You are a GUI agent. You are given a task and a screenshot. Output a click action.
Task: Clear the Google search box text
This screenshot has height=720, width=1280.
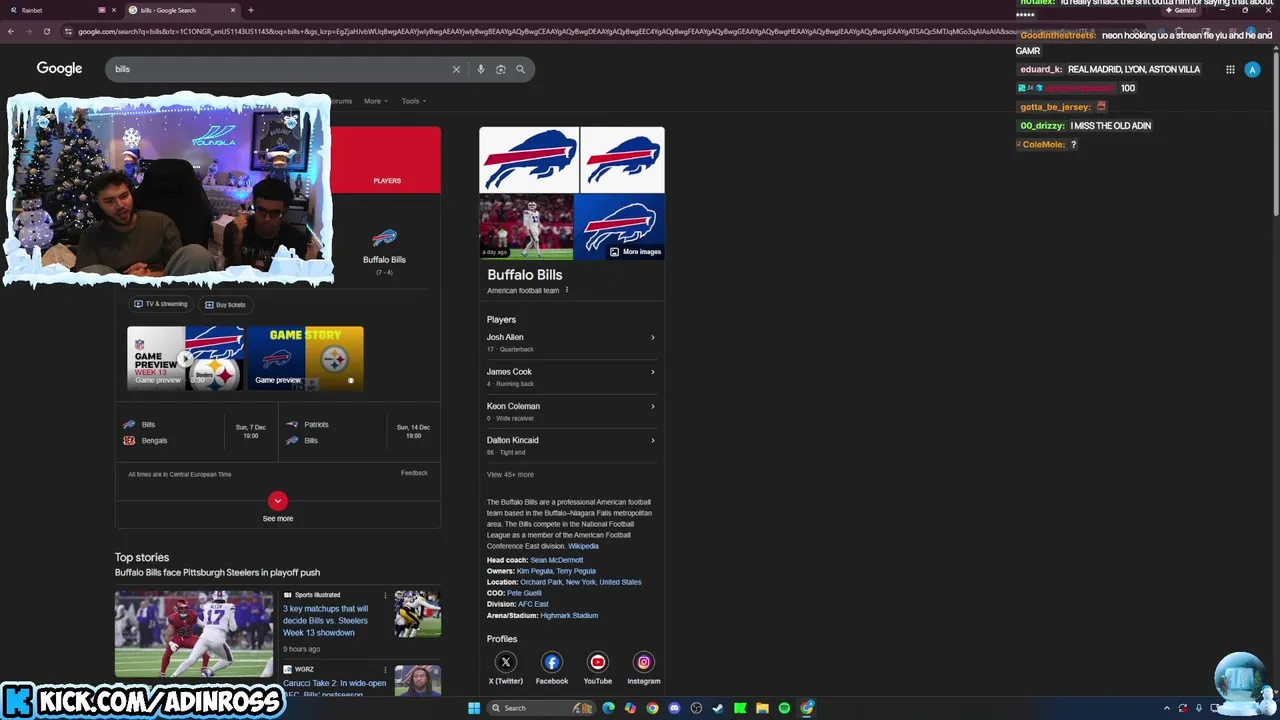coord(456,69)
